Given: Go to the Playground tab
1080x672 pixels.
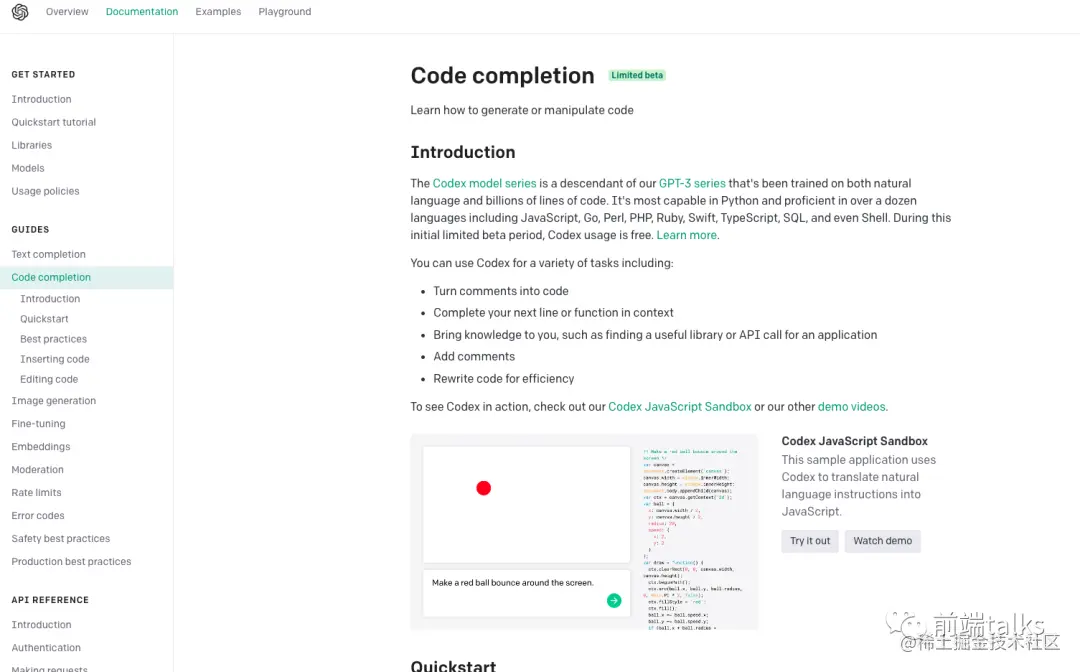Looking at the screenshot, I should point(284,12).
